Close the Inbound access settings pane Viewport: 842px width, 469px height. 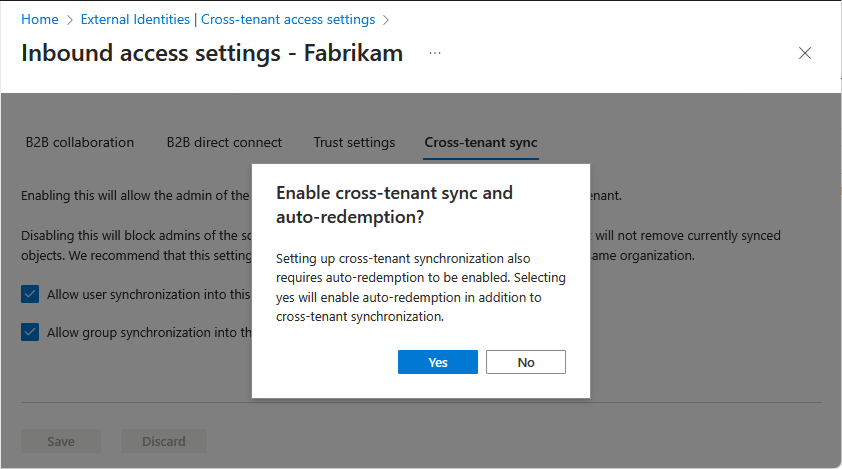[x=804, y=53]
